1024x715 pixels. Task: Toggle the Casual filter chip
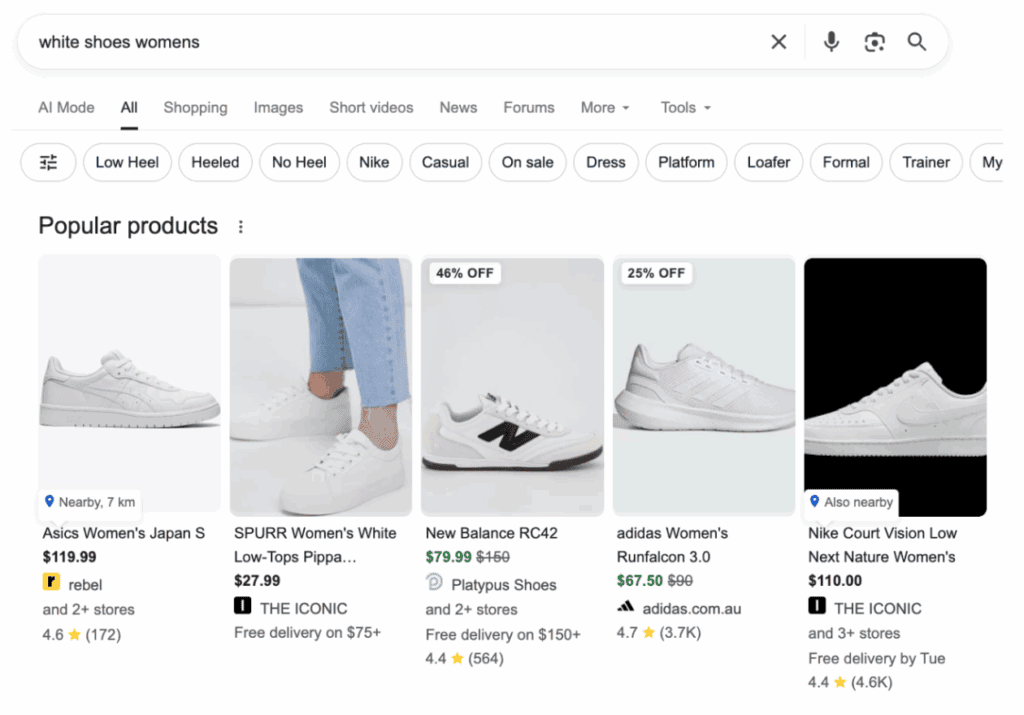click(445, 162)
